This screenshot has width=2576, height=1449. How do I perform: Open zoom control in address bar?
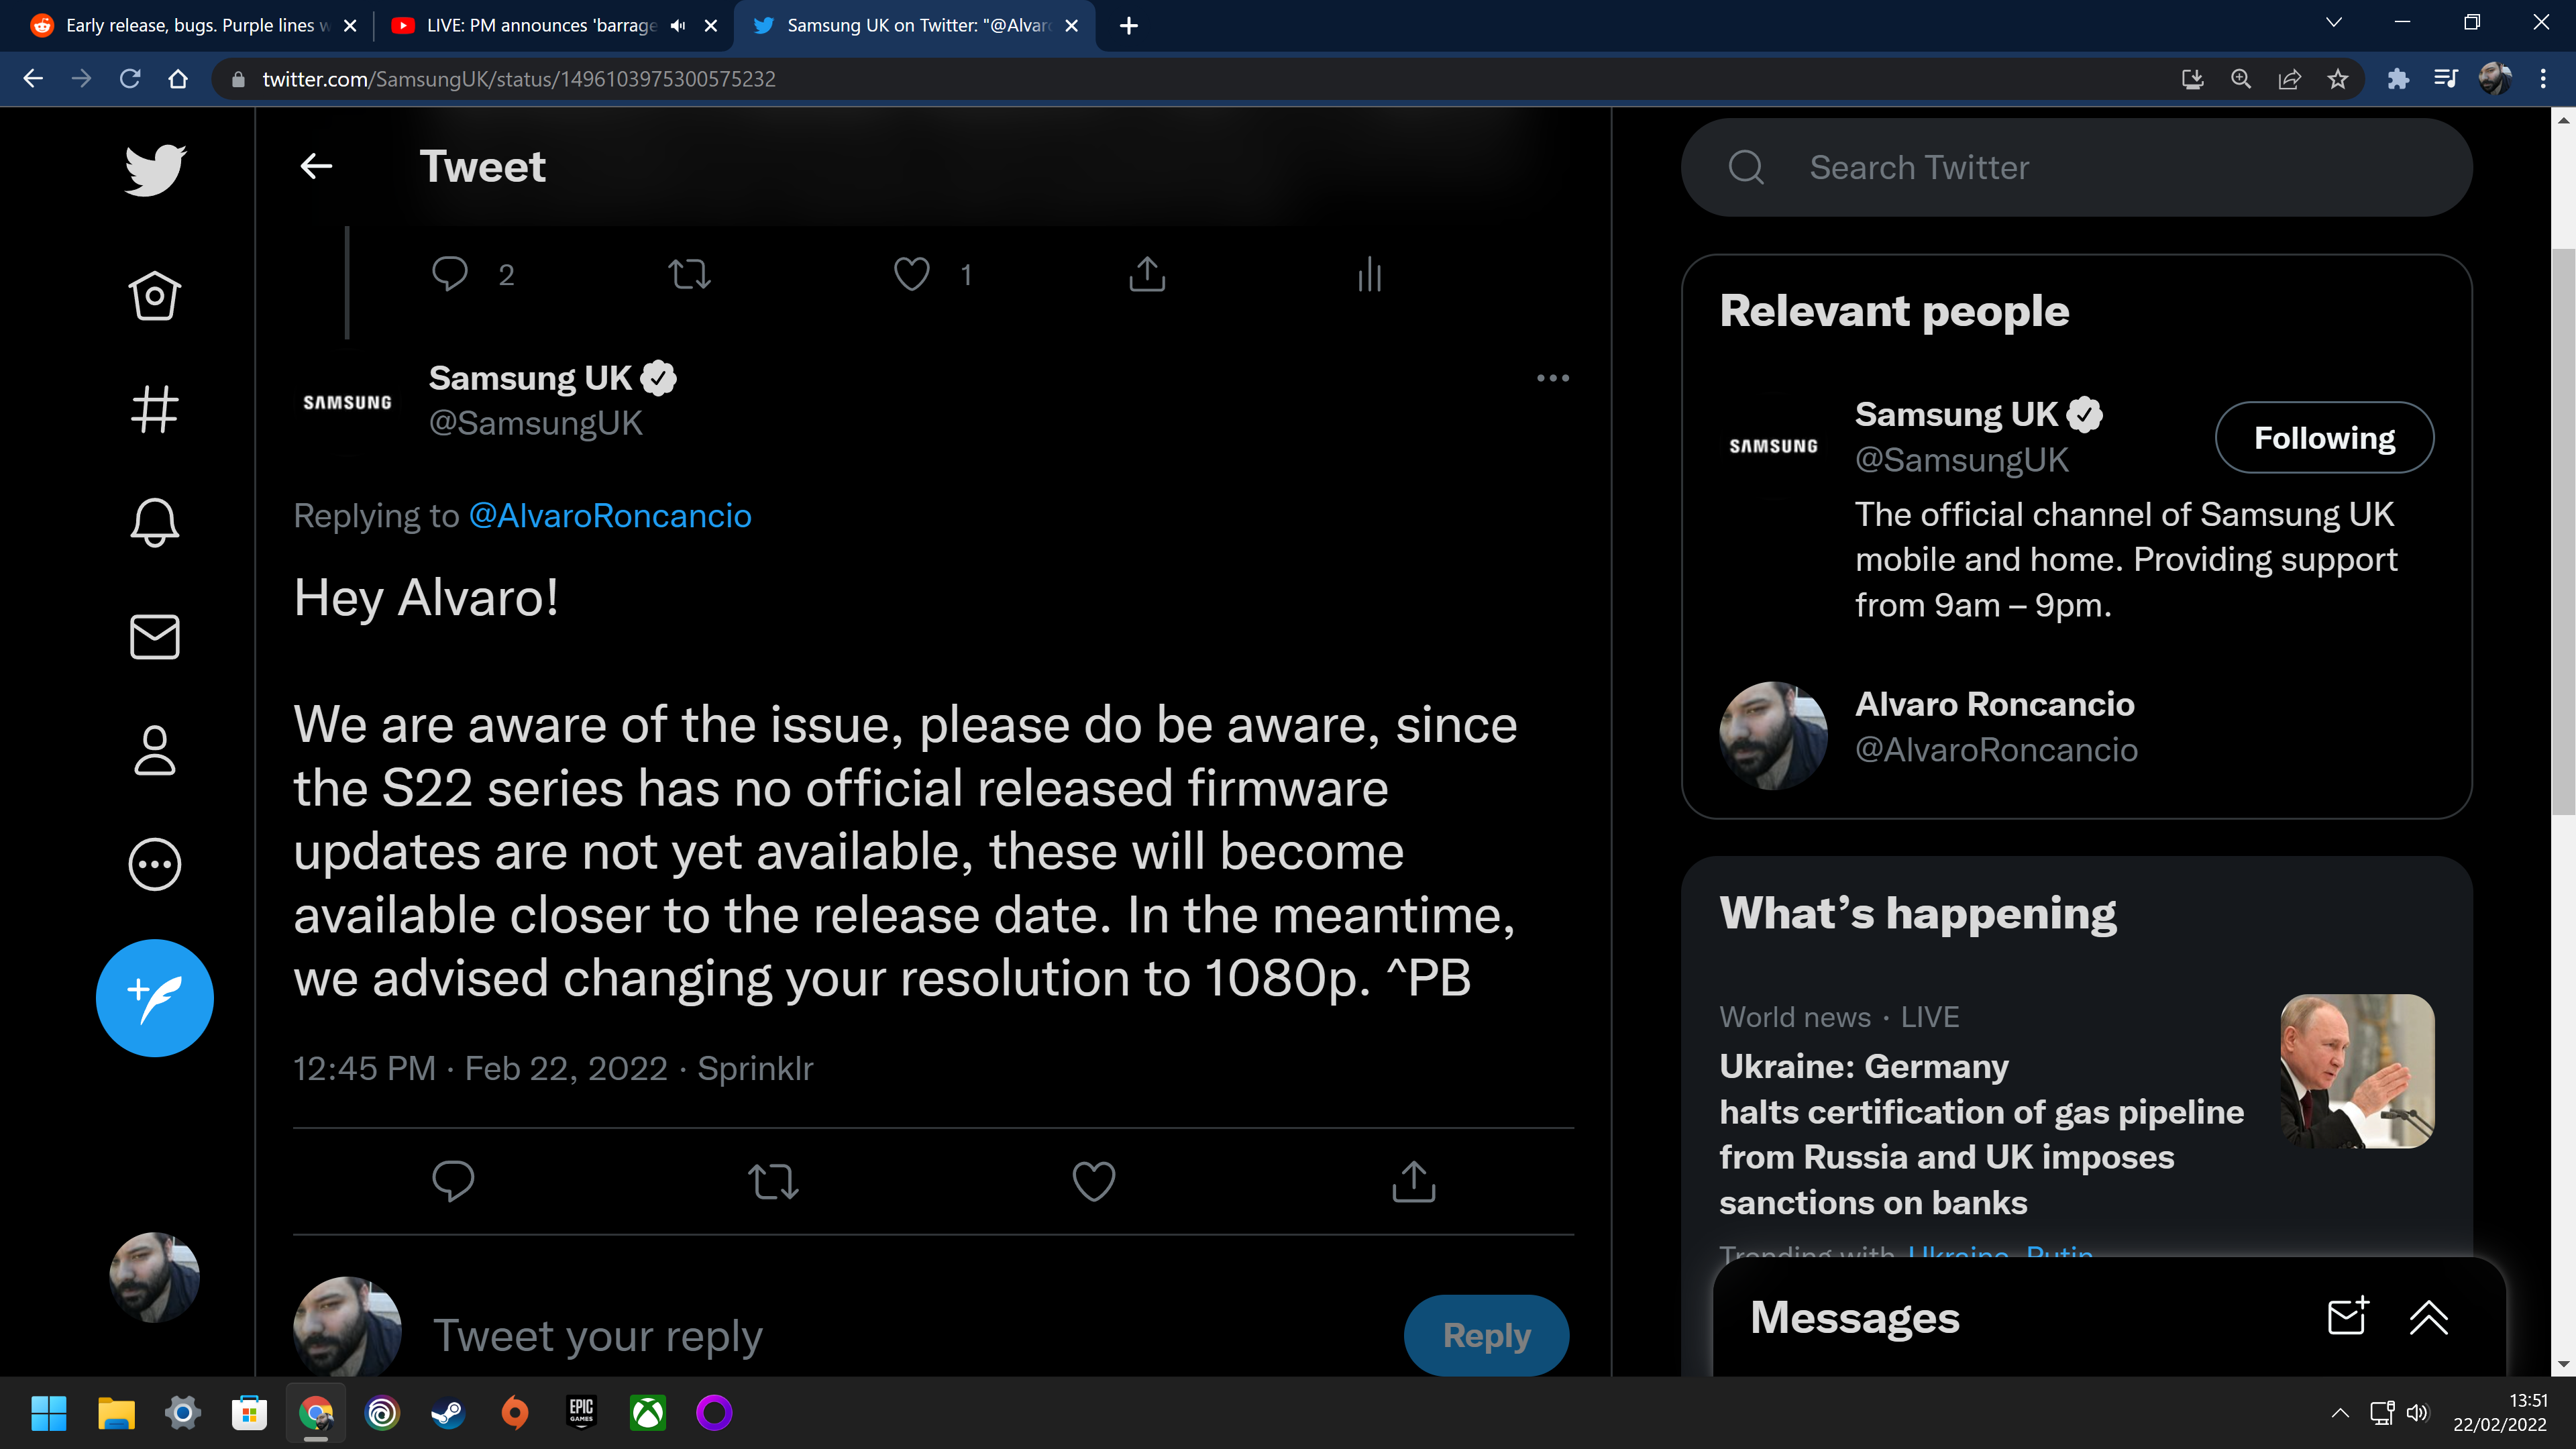2241,78
